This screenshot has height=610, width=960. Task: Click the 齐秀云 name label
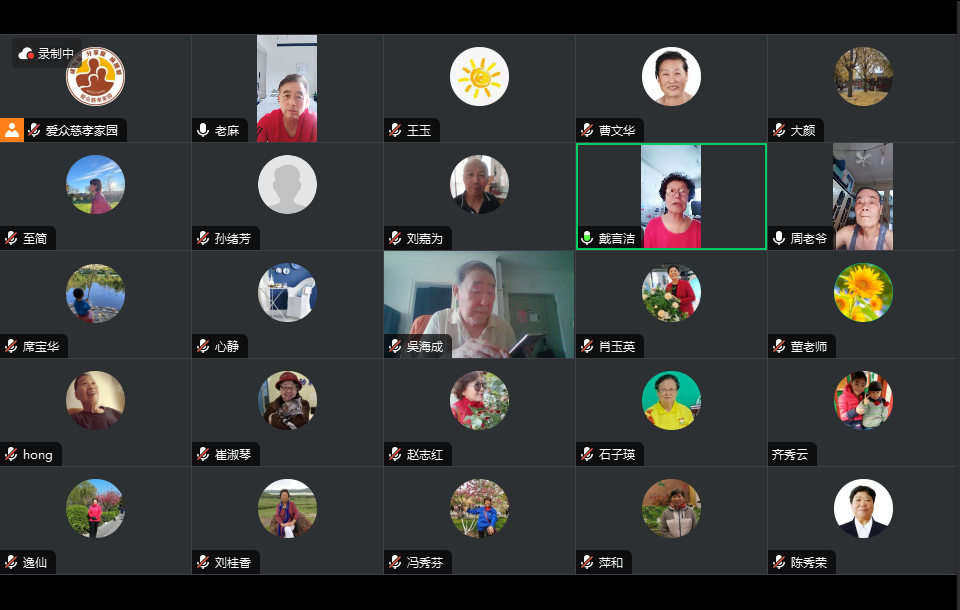(789, 454)
